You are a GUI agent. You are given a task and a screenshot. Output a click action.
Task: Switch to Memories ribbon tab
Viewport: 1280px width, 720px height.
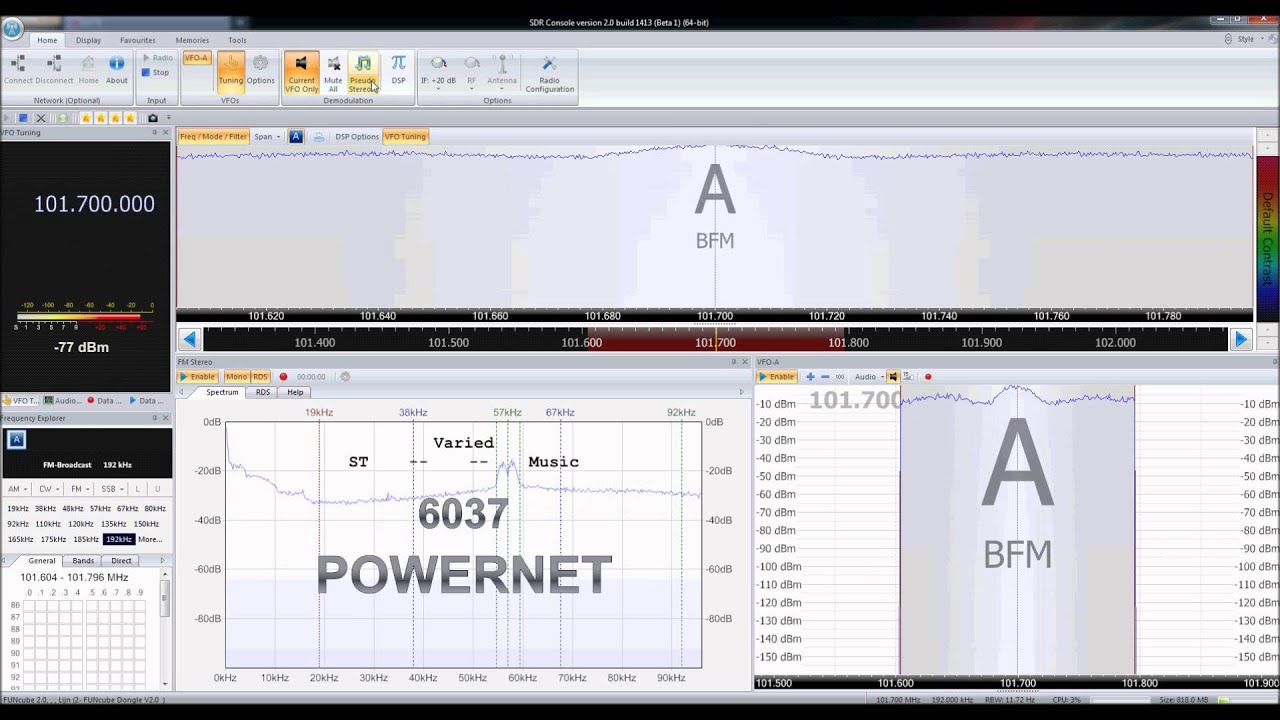(192, 40)
